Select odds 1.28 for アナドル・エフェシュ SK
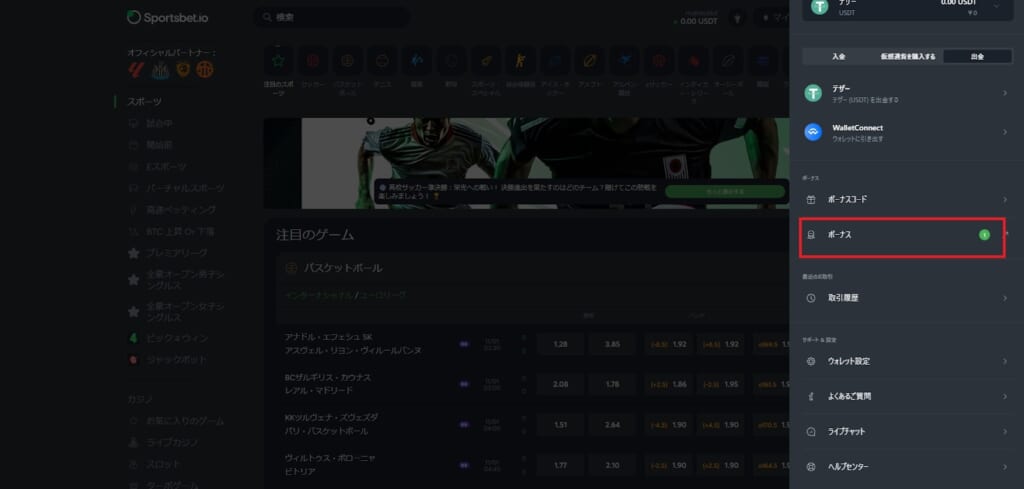1024x489 pixels. pos(560,344)
